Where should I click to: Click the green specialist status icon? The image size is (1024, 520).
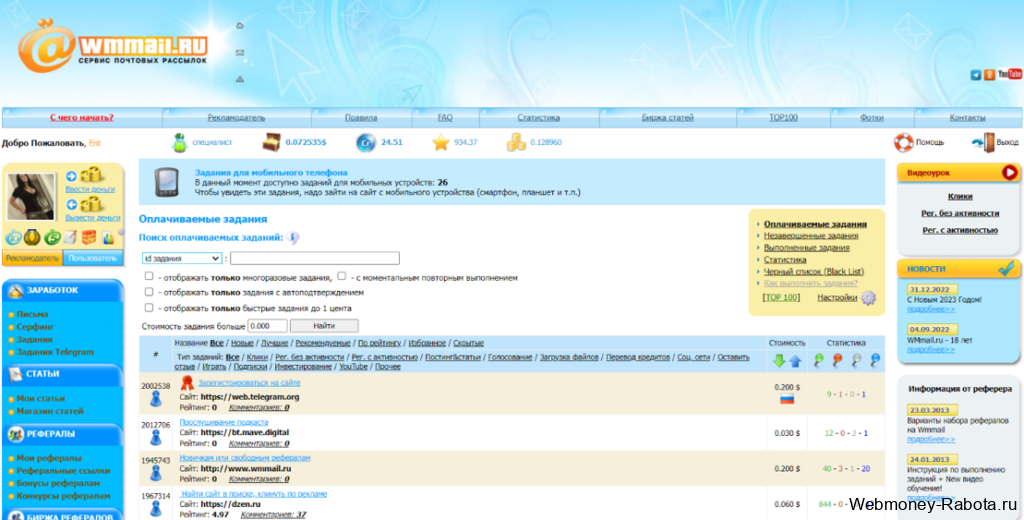point(180,142)
